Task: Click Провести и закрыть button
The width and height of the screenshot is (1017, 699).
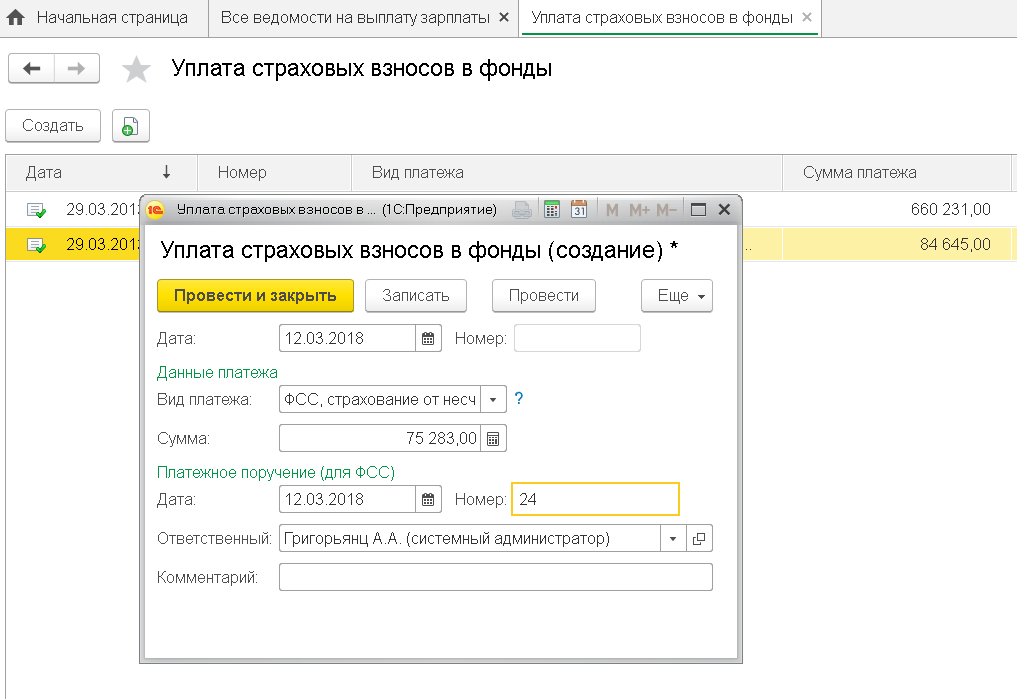Action: click(256, 296)
